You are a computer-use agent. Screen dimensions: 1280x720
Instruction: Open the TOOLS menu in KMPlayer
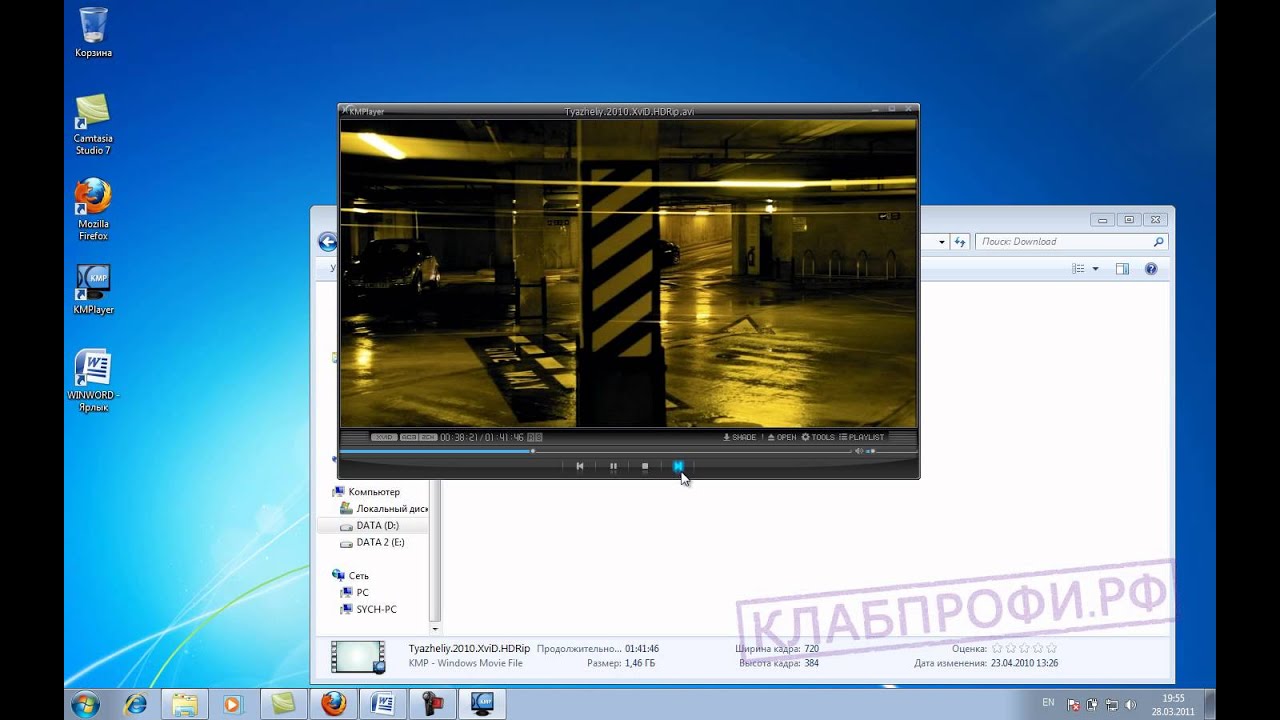click(818, 437)
